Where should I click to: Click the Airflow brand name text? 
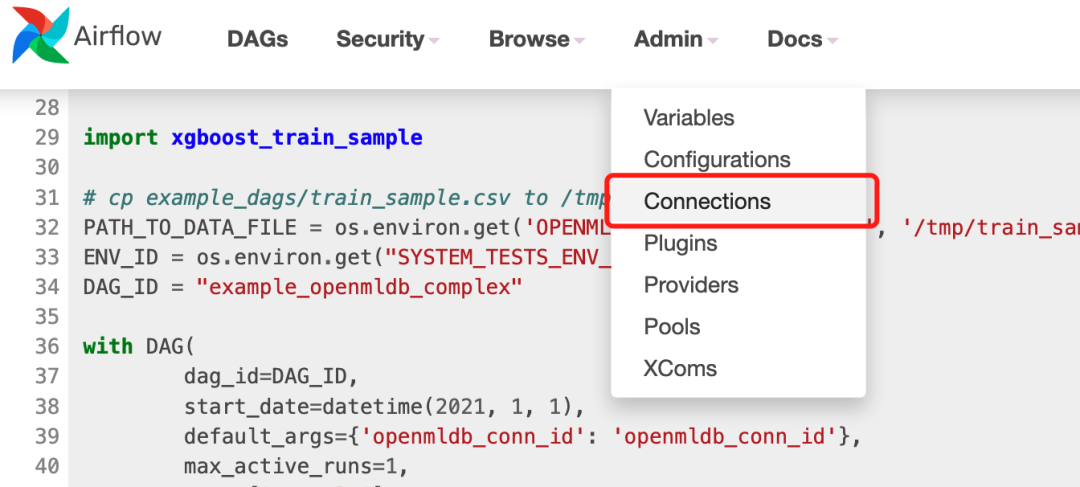click(118, 37)
